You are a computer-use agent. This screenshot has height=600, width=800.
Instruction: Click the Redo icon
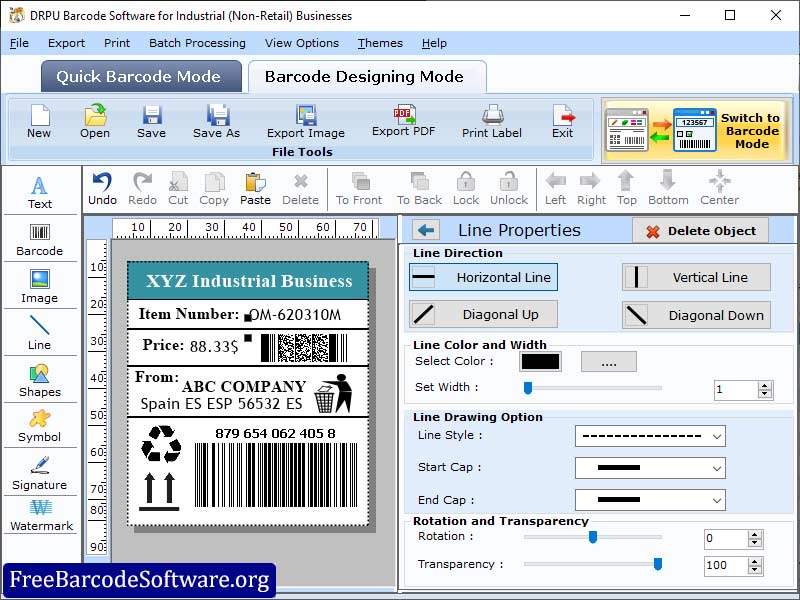[142, 189]
